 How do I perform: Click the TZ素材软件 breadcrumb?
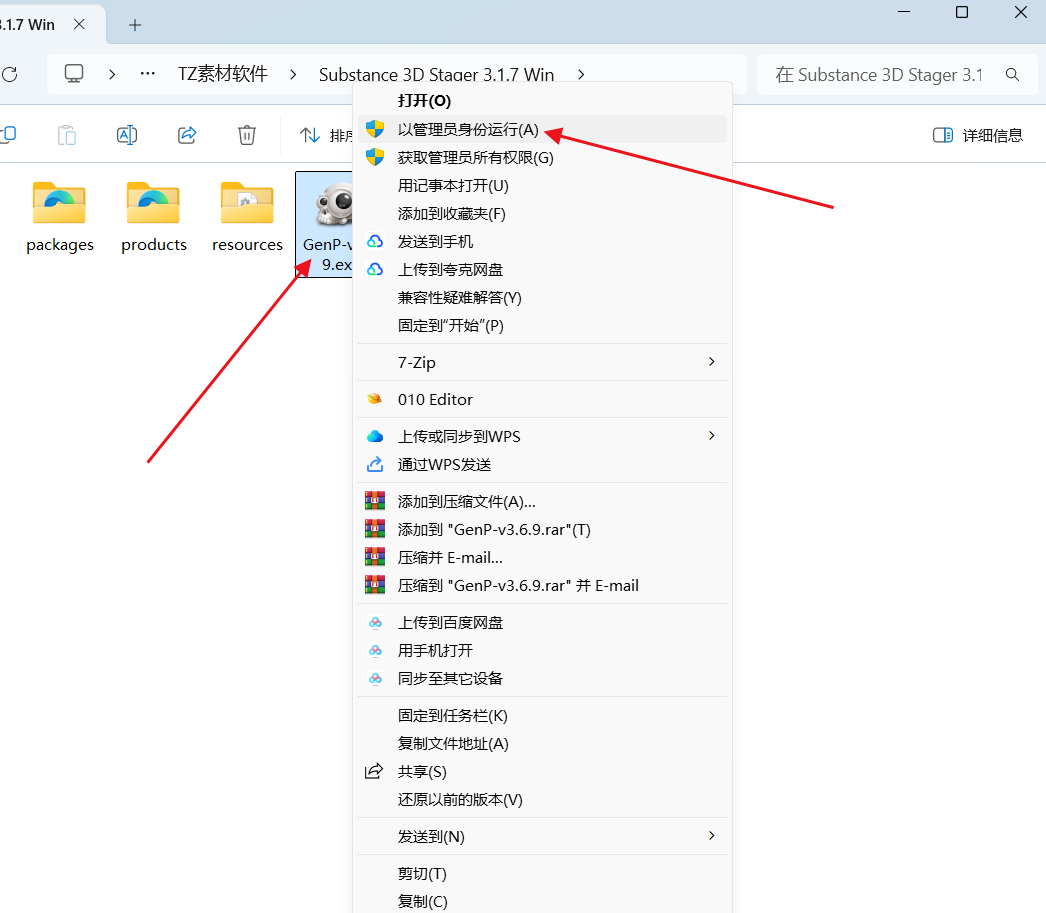[x=223, y=74]
